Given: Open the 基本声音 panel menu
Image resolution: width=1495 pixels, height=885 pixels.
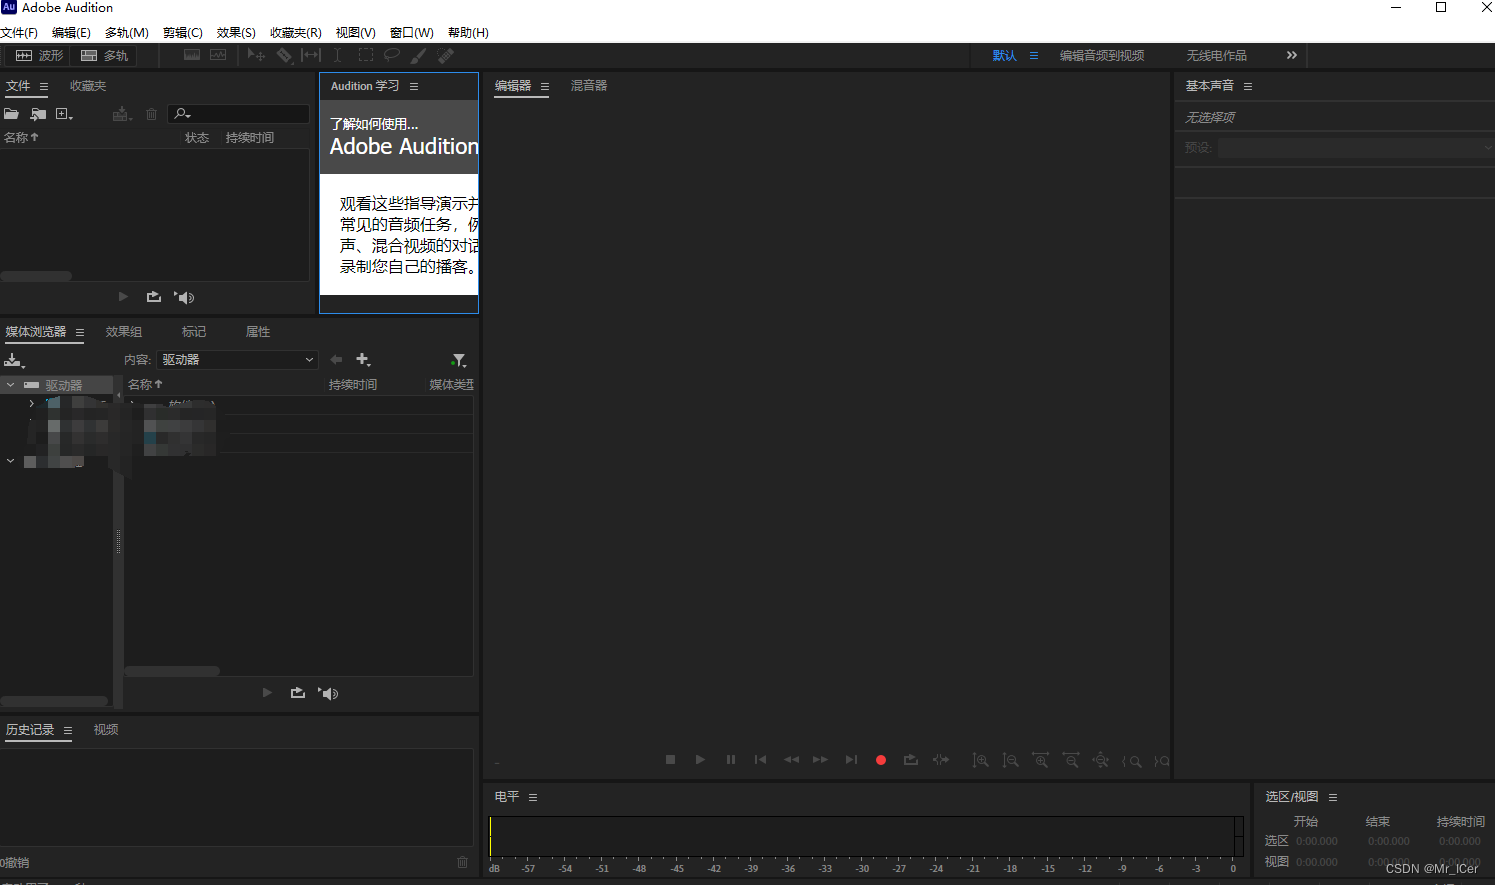Looking at the screenshot, I should pyautogui.click(x=1248, y=87).
